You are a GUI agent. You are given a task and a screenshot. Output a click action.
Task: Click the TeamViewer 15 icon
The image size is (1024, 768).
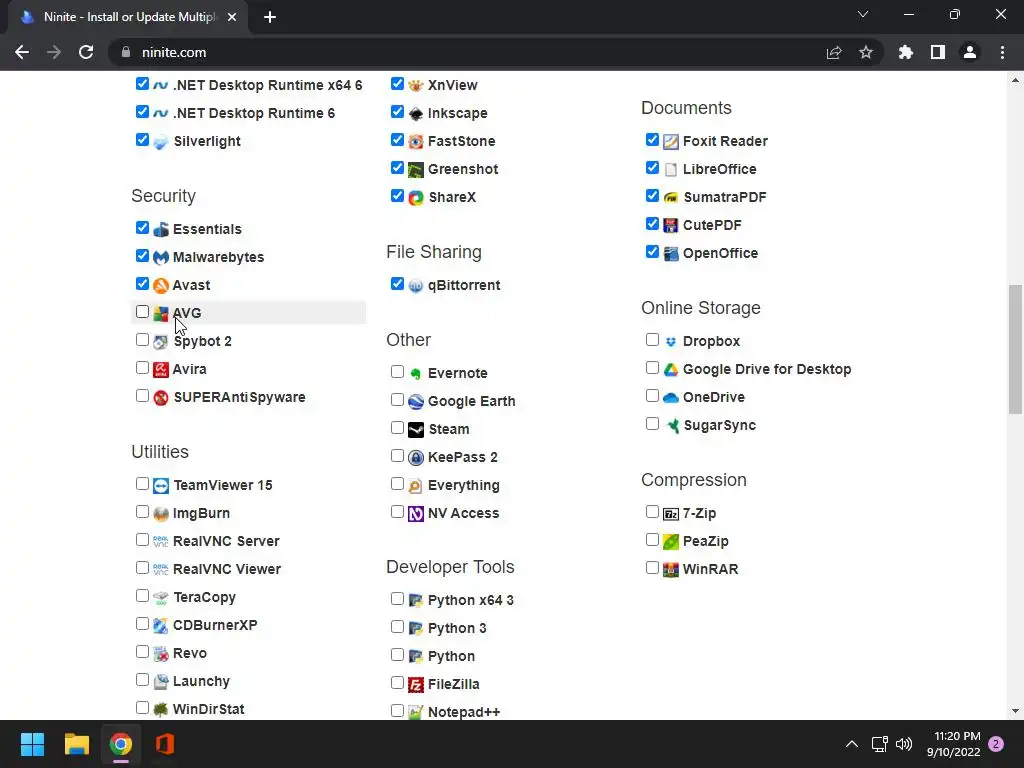point(161,486)
